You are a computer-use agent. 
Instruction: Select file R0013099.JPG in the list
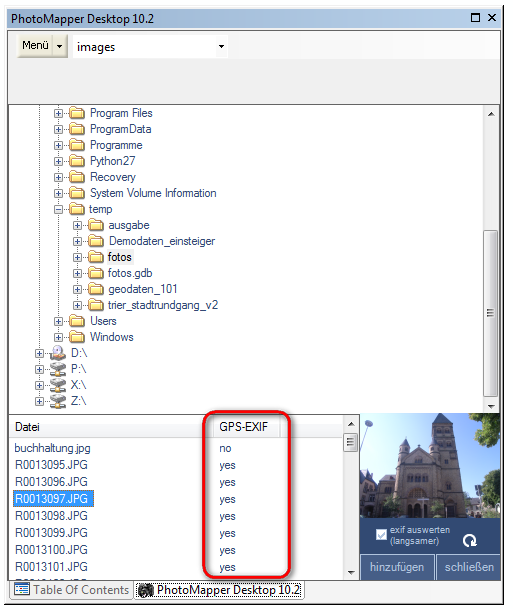click(x=51, y=533)
